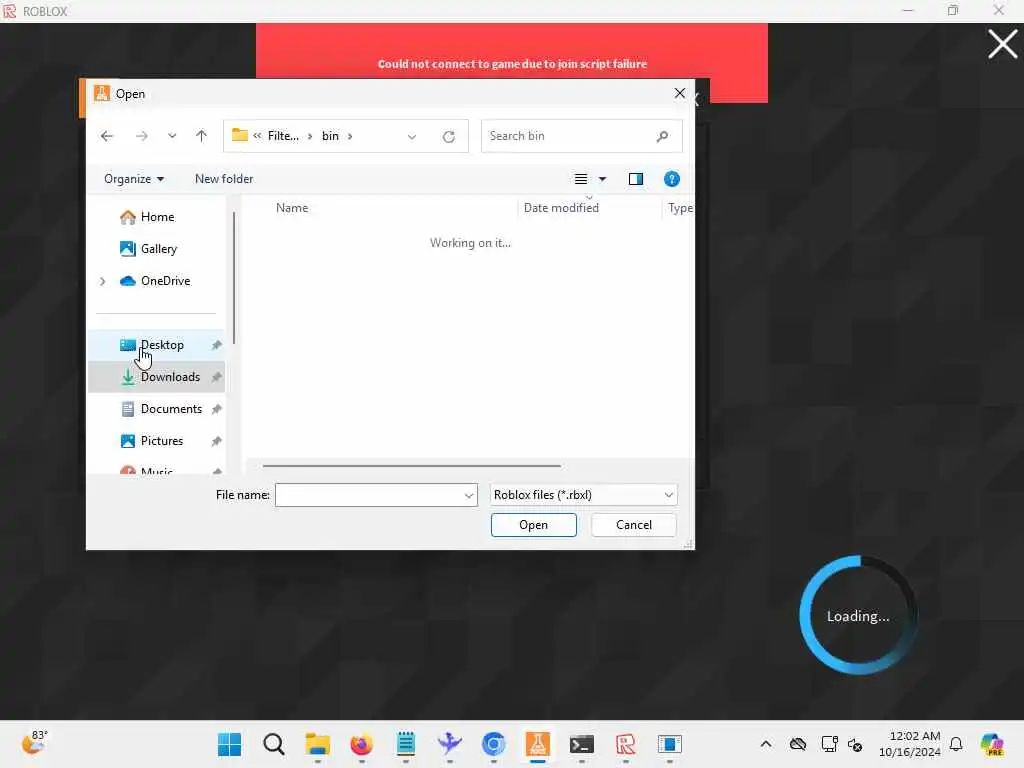Go forward with the dialog's forward arrow
This screenshot has height=768, width=1024.
pos(141,136)
